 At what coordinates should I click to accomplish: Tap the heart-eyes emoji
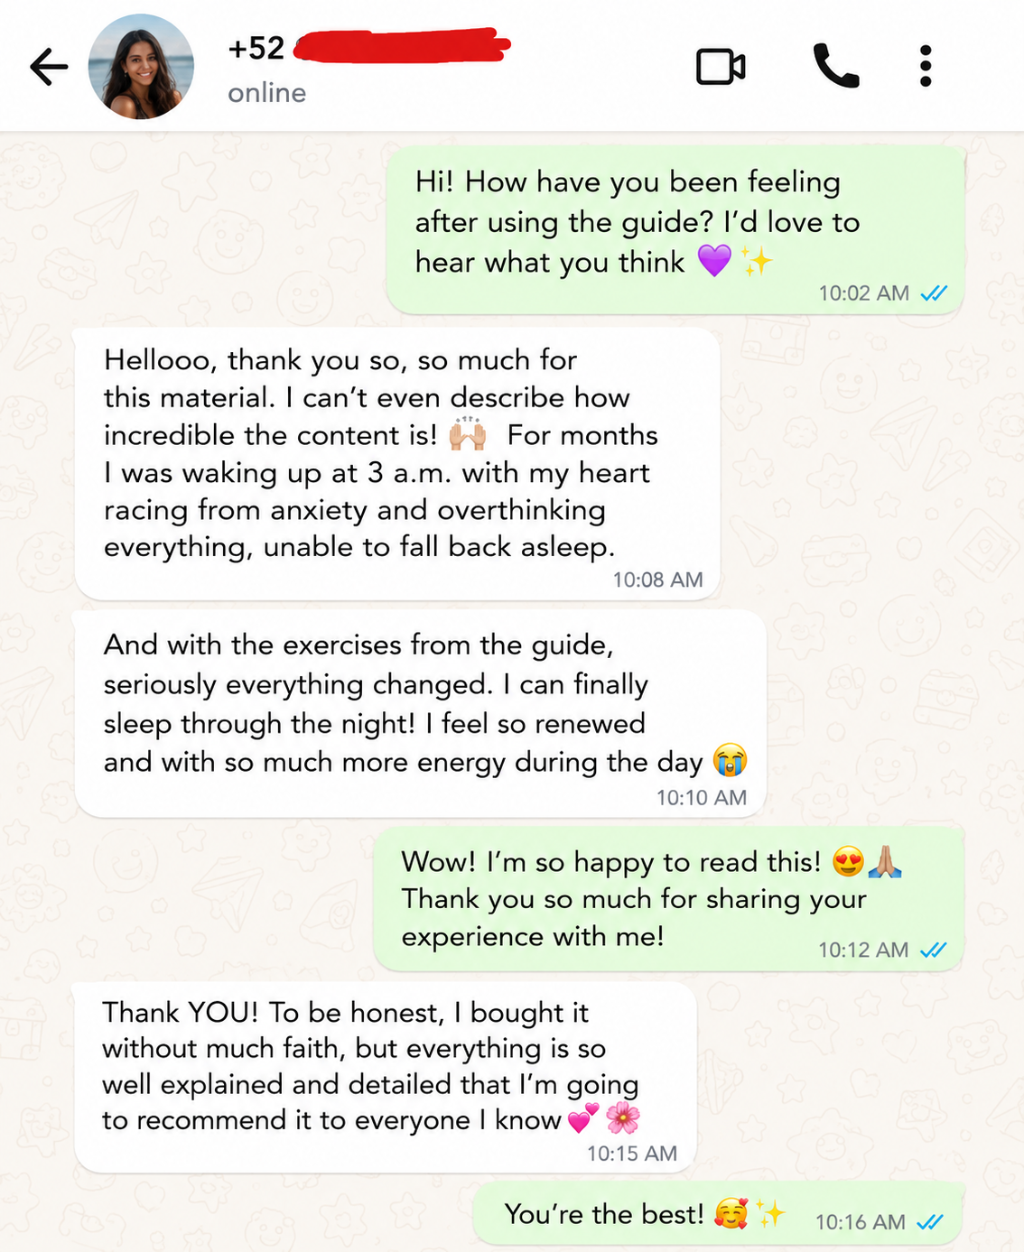[848, 861]
